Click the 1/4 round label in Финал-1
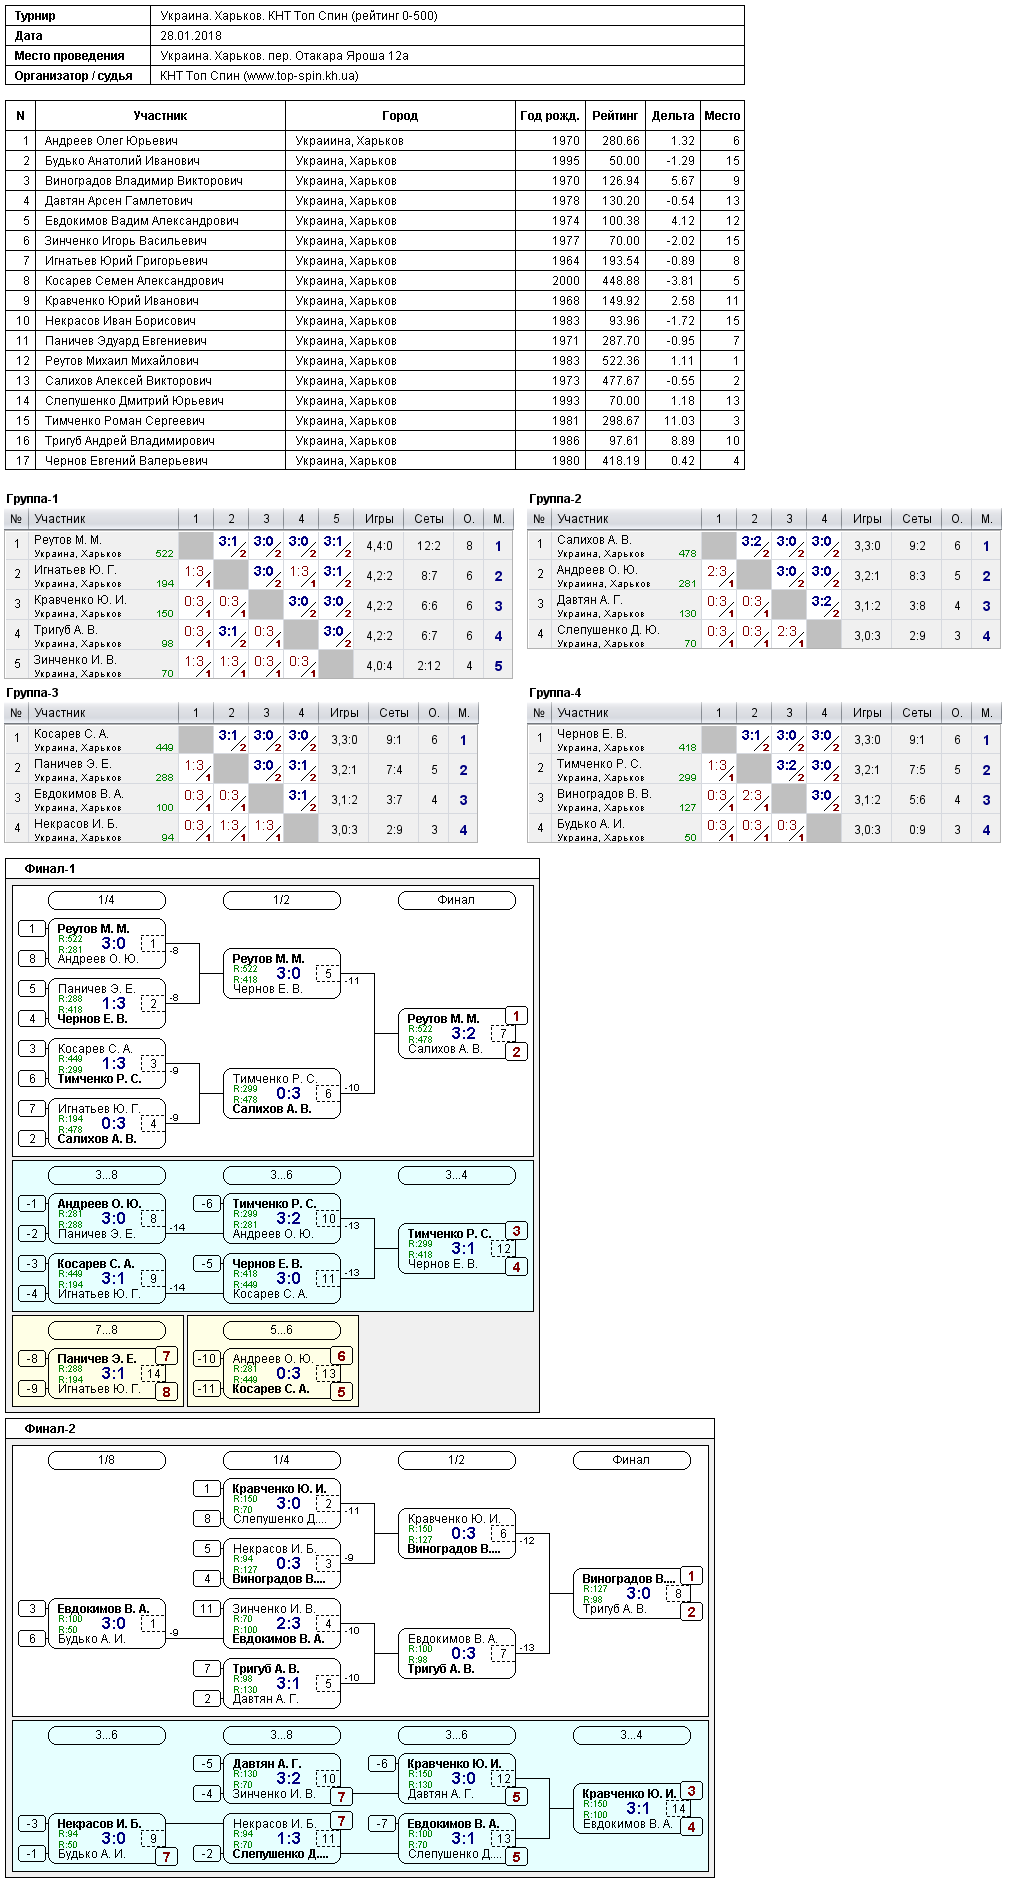 pos(107,900)
